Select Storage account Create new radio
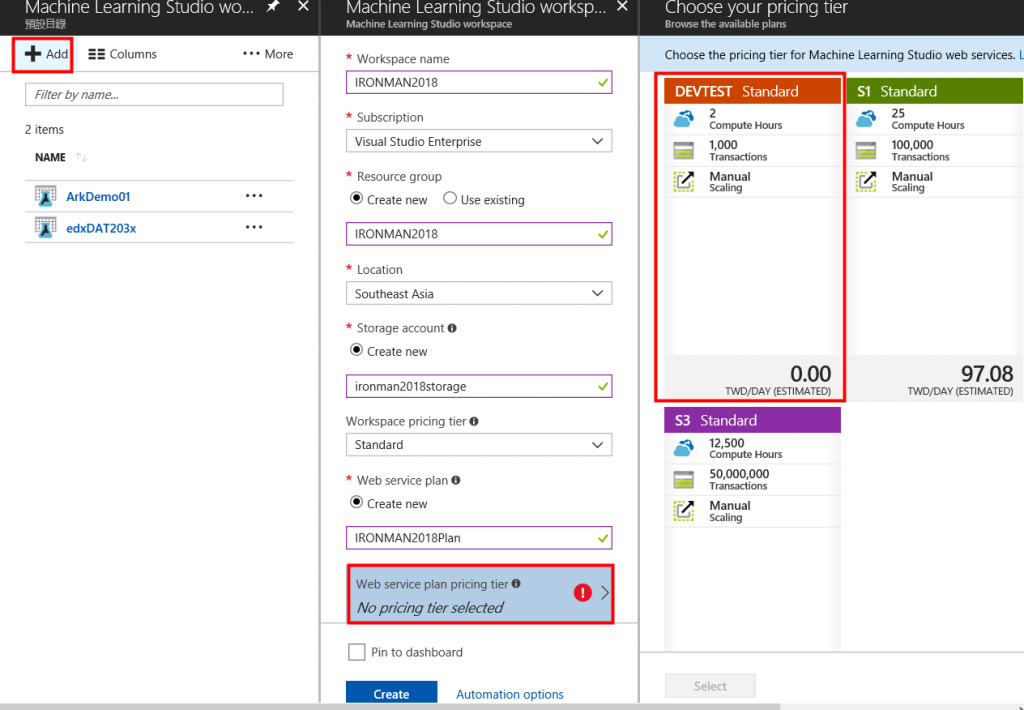This screenshot has height=710, width=1024. pos(357,349)
